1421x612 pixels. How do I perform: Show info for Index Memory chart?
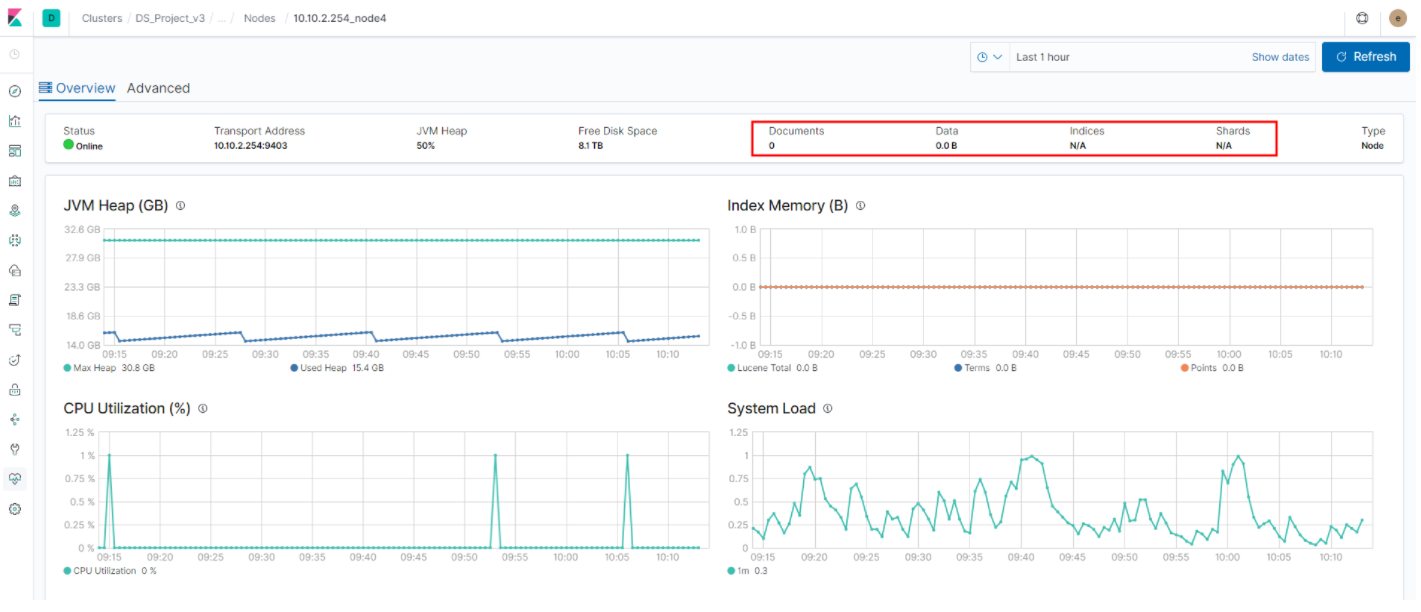(861, 205)
